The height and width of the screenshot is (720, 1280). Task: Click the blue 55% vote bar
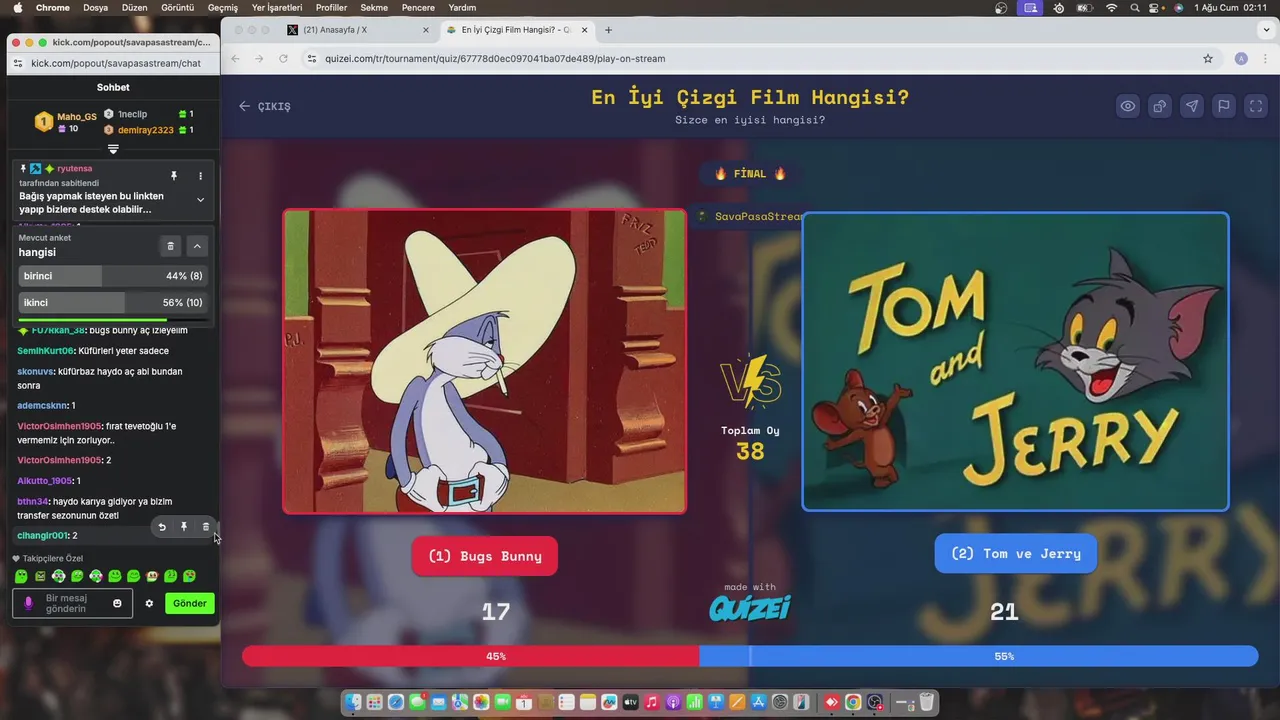pyautogui.click(x=978, y=656)
